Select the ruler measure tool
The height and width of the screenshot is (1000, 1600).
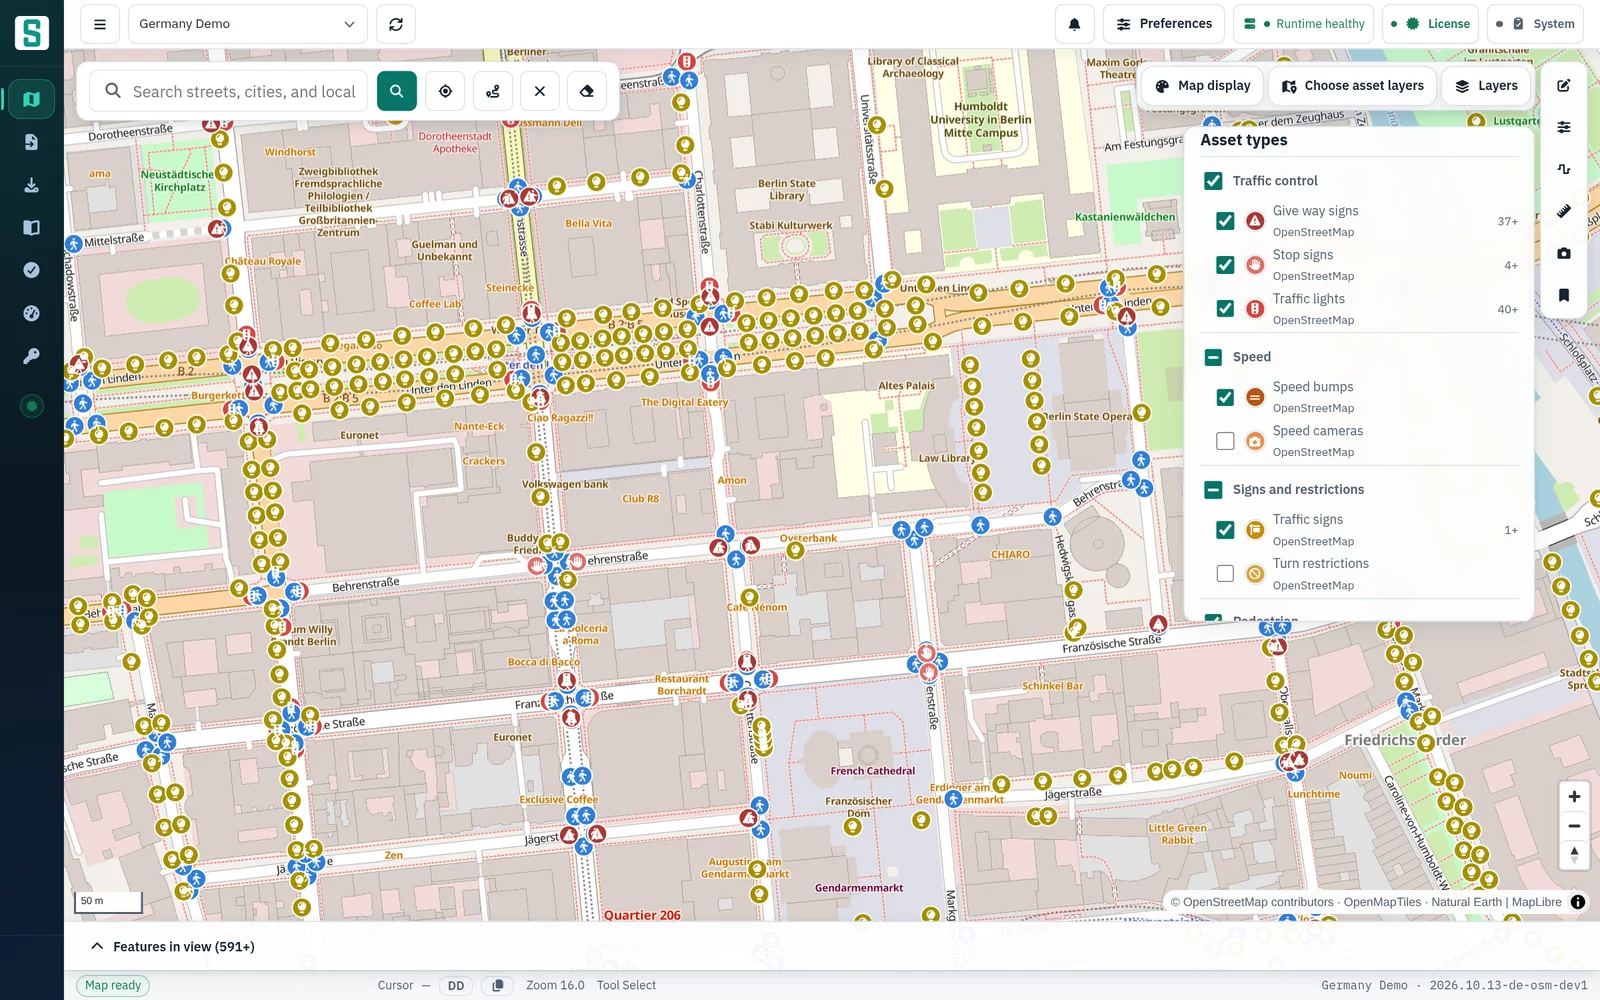tap(1564, 211)
